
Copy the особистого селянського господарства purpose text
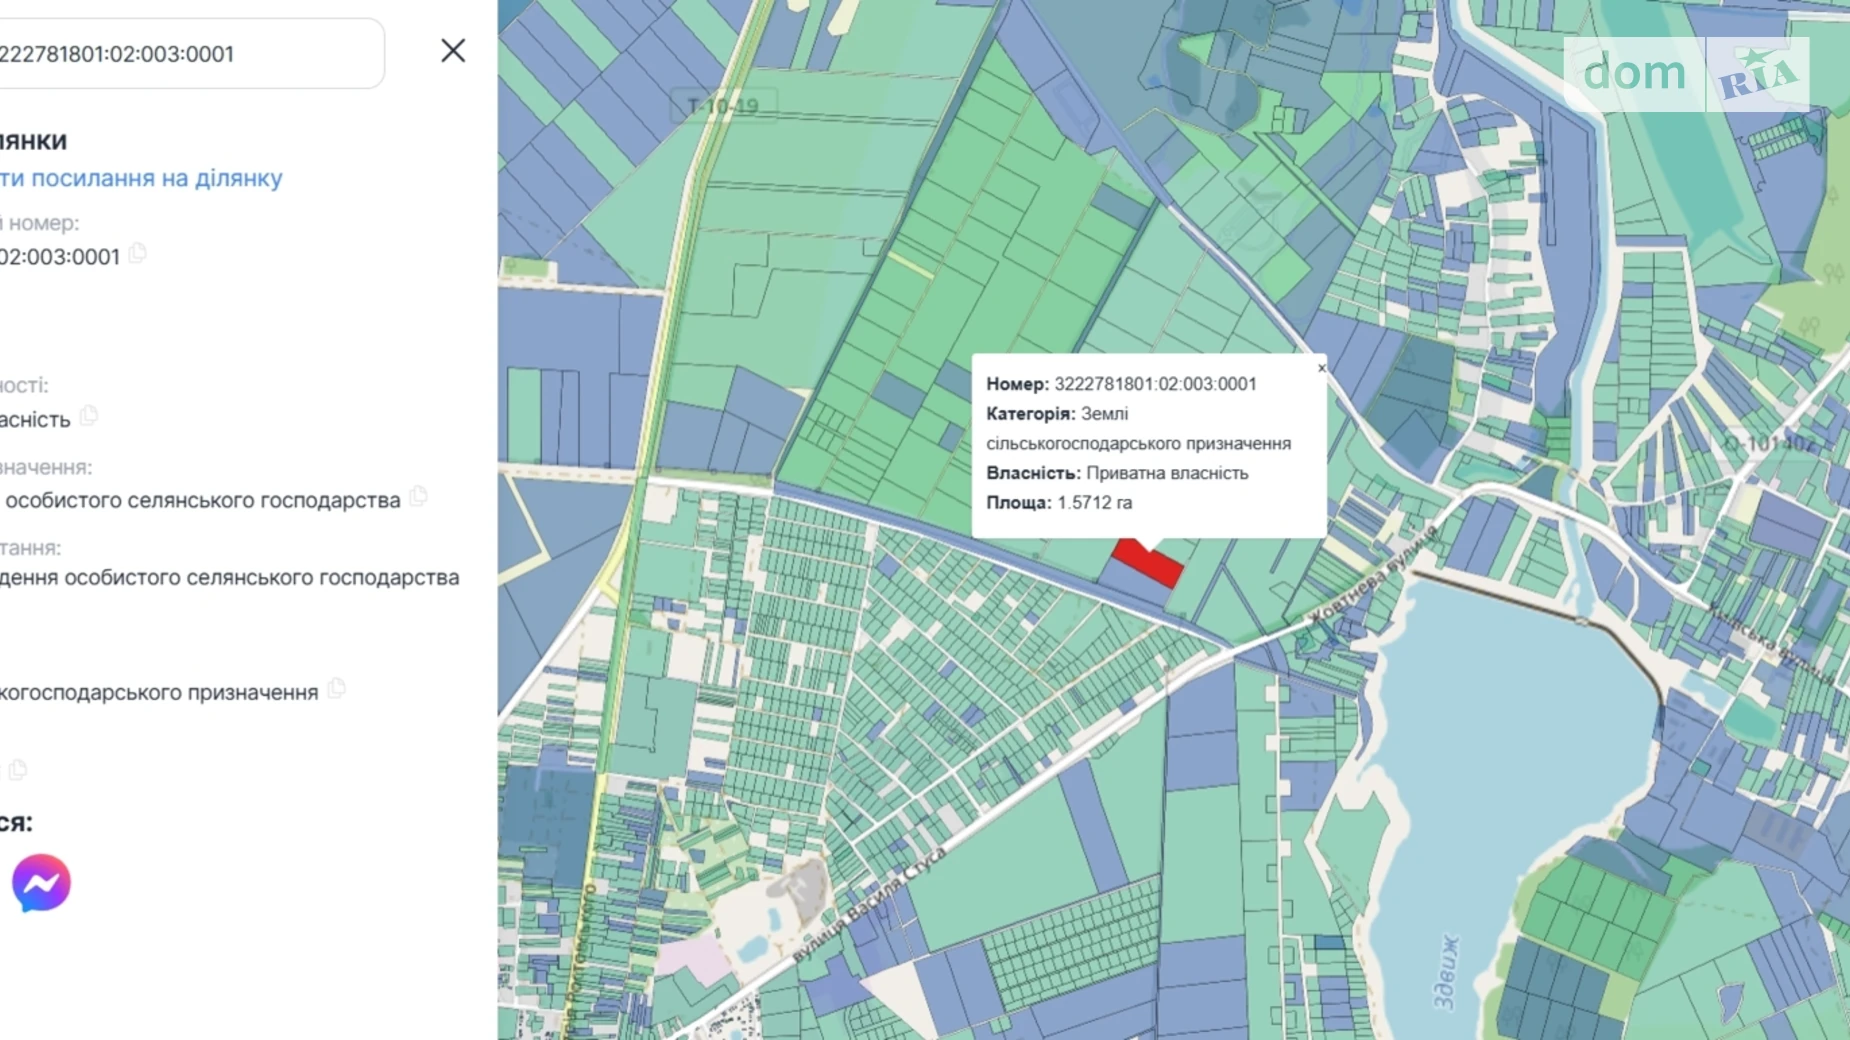pyautogui.click(x=418, y=496)
